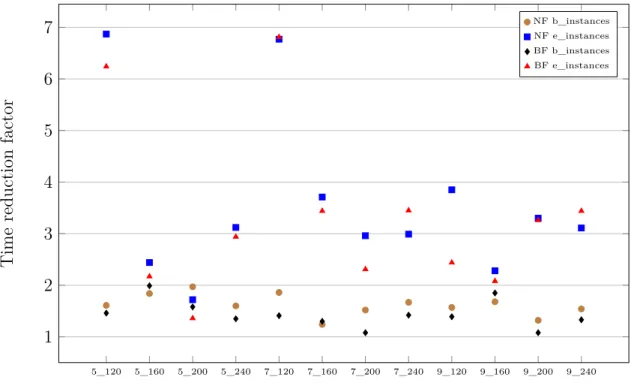The width and height of the screenshot is (631, 389).
Task: Select the brown circle point for 7_200
Action: pos(365,310)
